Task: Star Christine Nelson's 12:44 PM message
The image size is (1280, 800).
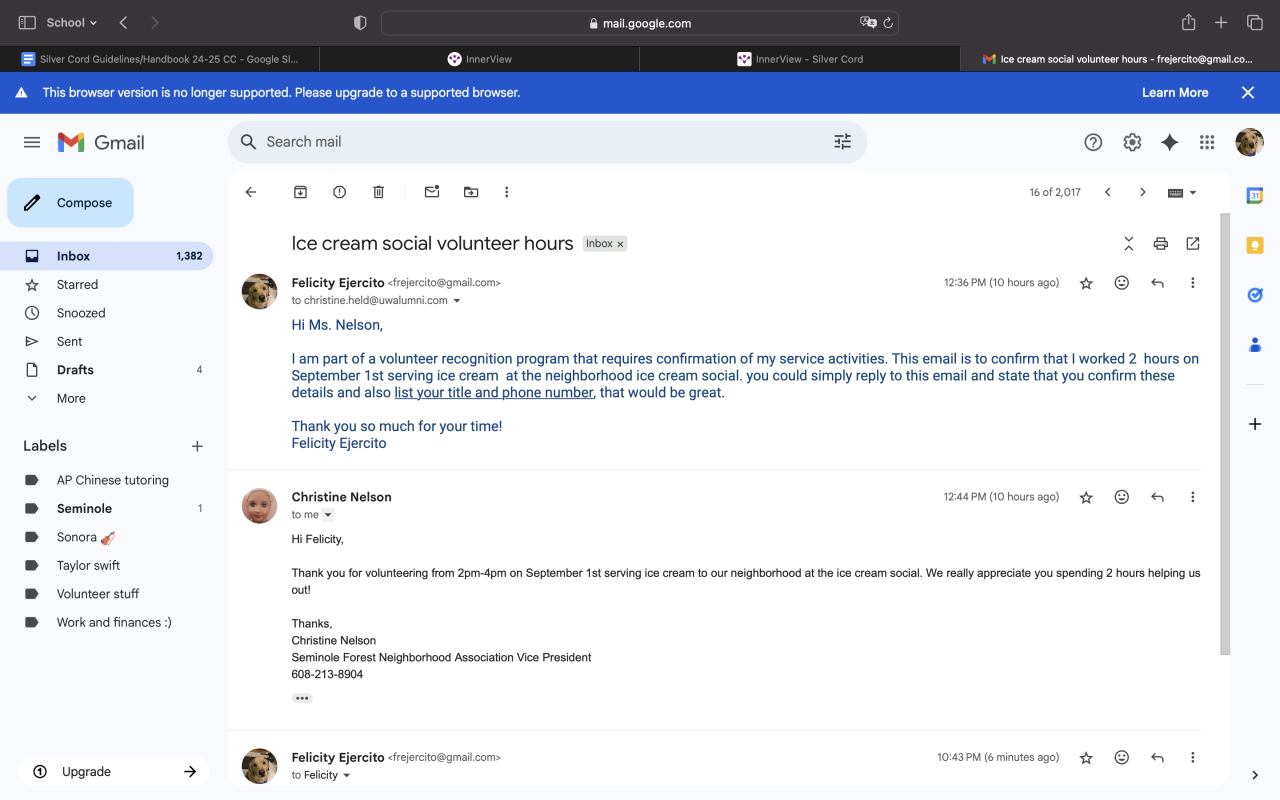Action: (x=1086, y=497)
